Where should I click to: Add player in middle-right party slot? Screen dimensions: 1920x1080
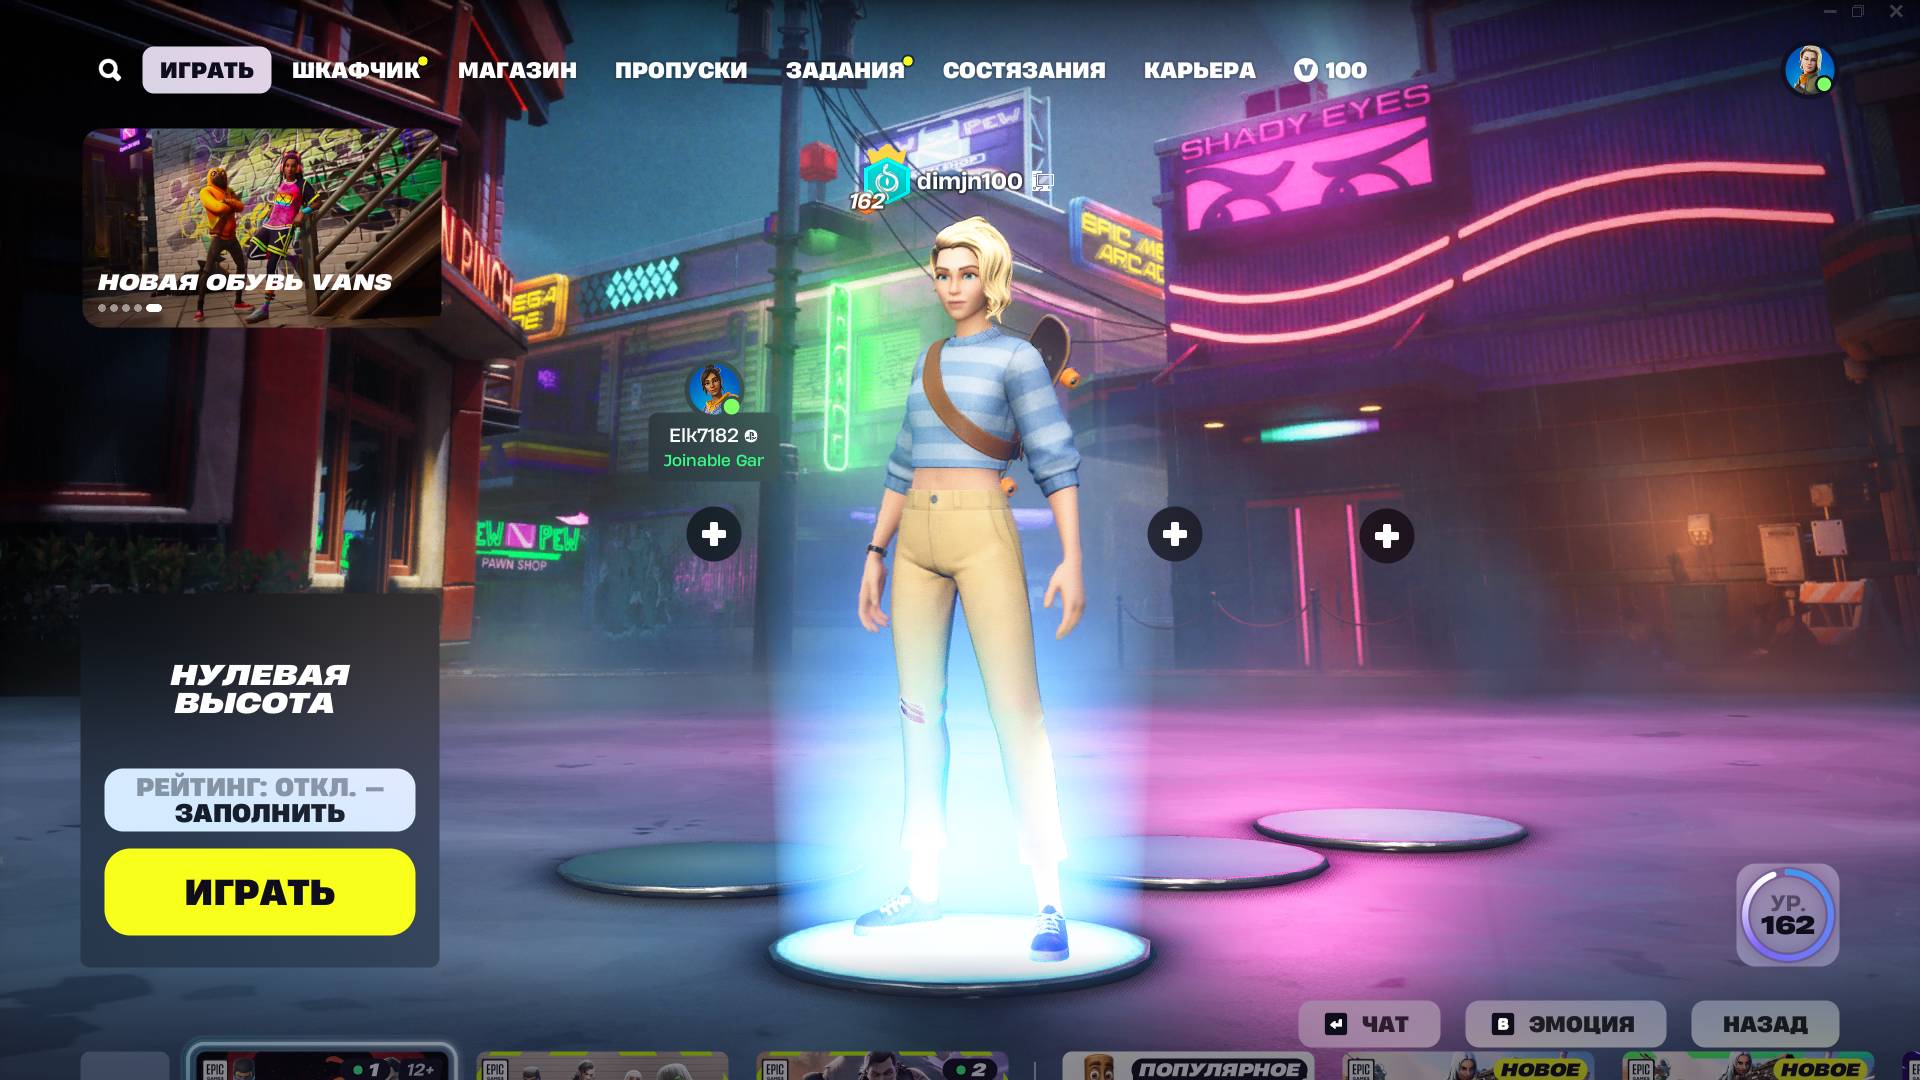pos(1175,534)
